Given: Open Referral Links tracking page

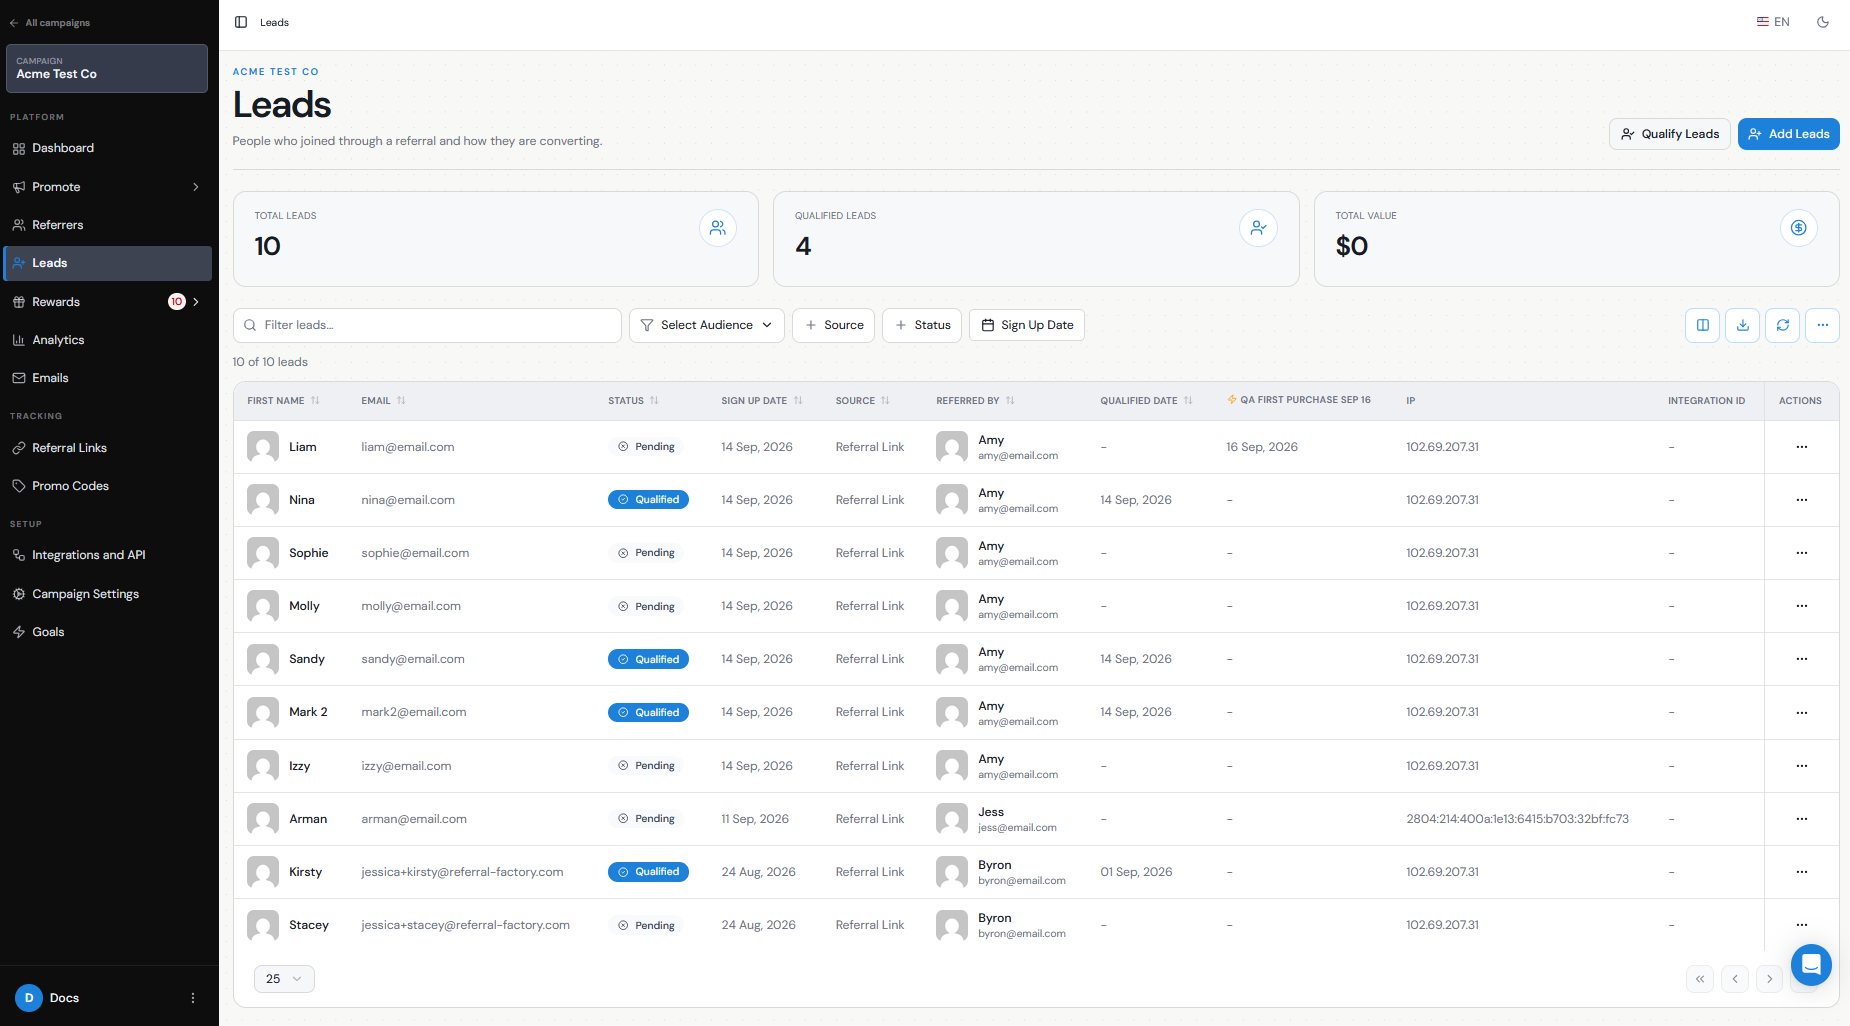Looking at the screenshot, I should (108, 448).
